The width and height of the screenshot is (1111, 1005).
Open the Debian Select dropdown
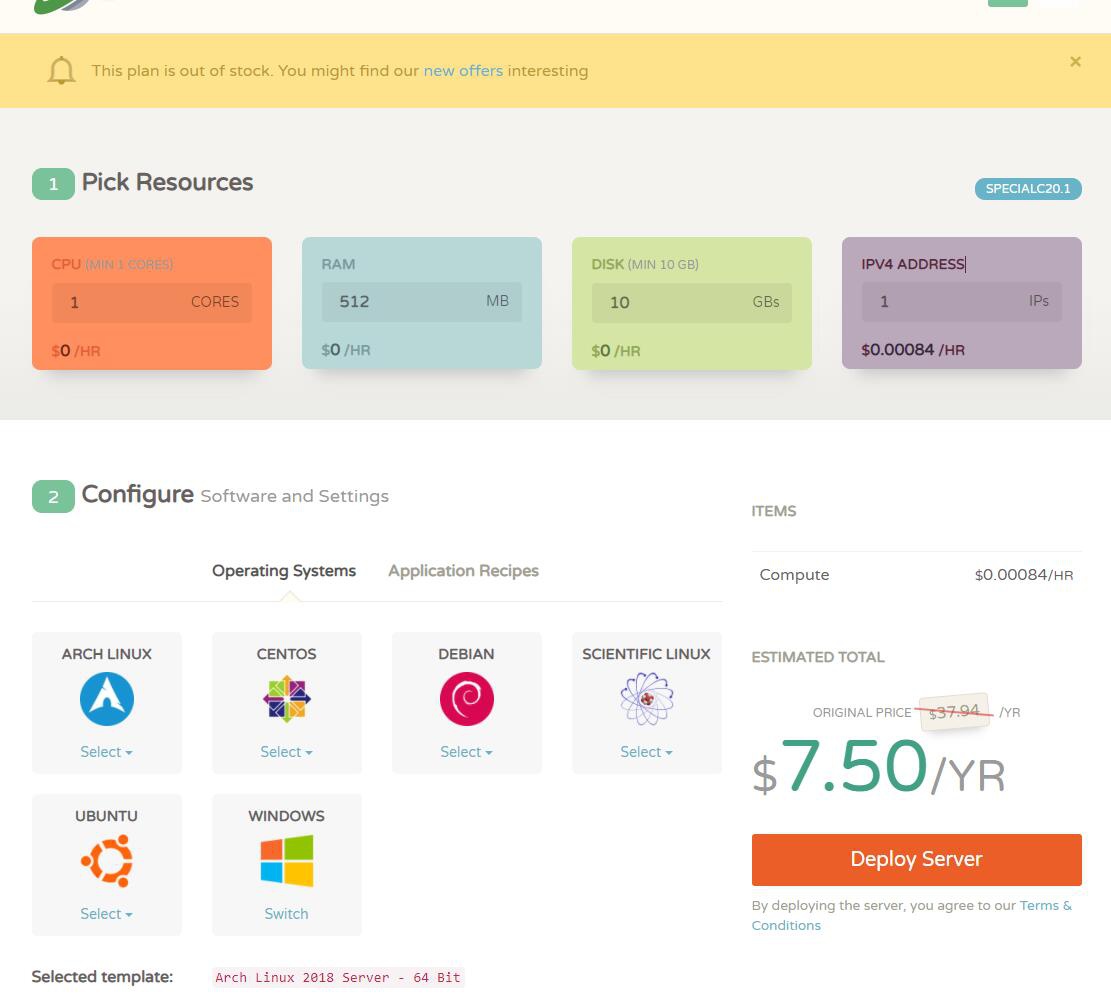pyautogui.click(x=466, y=752)
